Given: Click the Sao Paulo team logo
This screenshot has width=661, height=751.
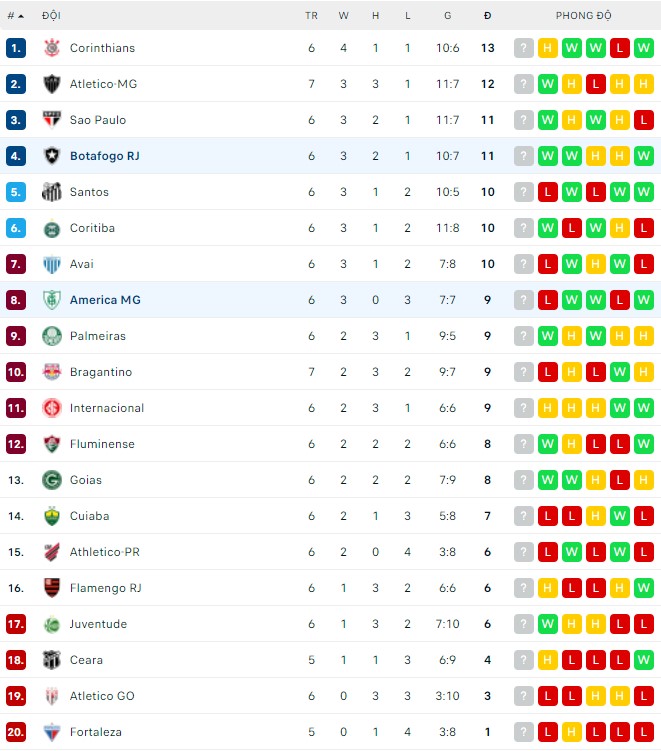Looking at the screenshot, I should pyautogui.click(x=52, y=120).
